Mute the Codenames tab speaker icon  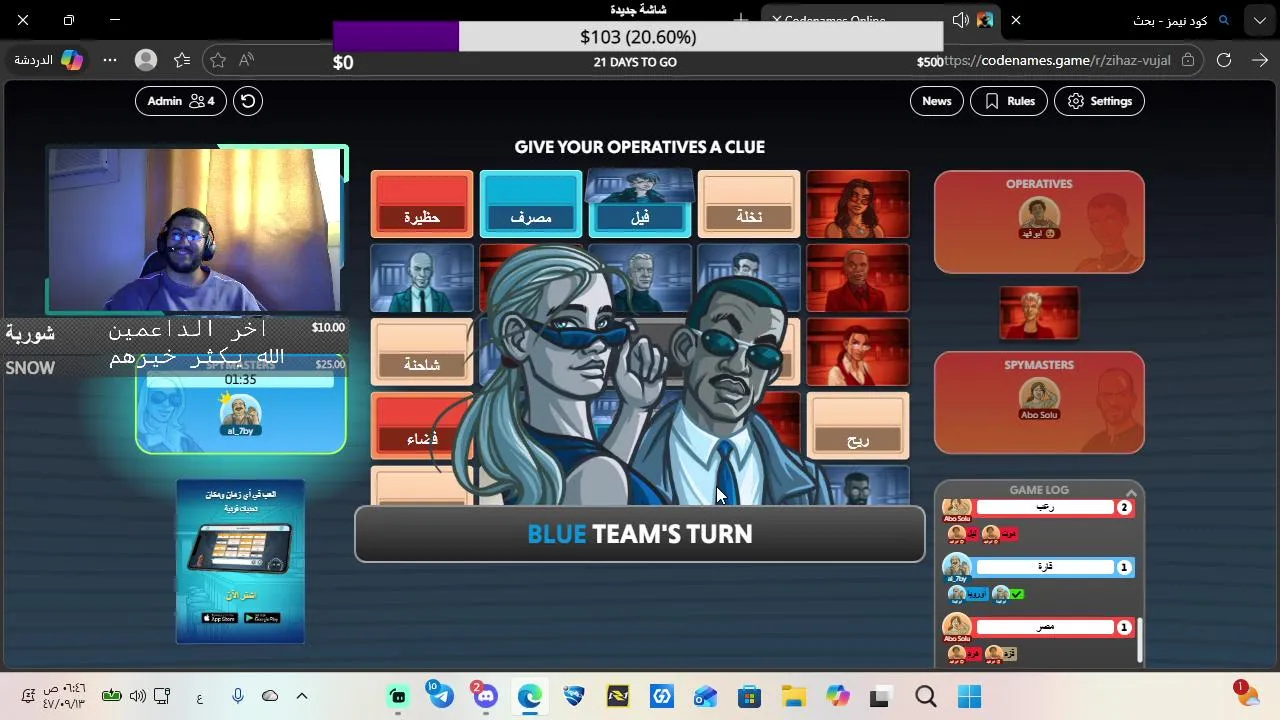click(961, 20)
